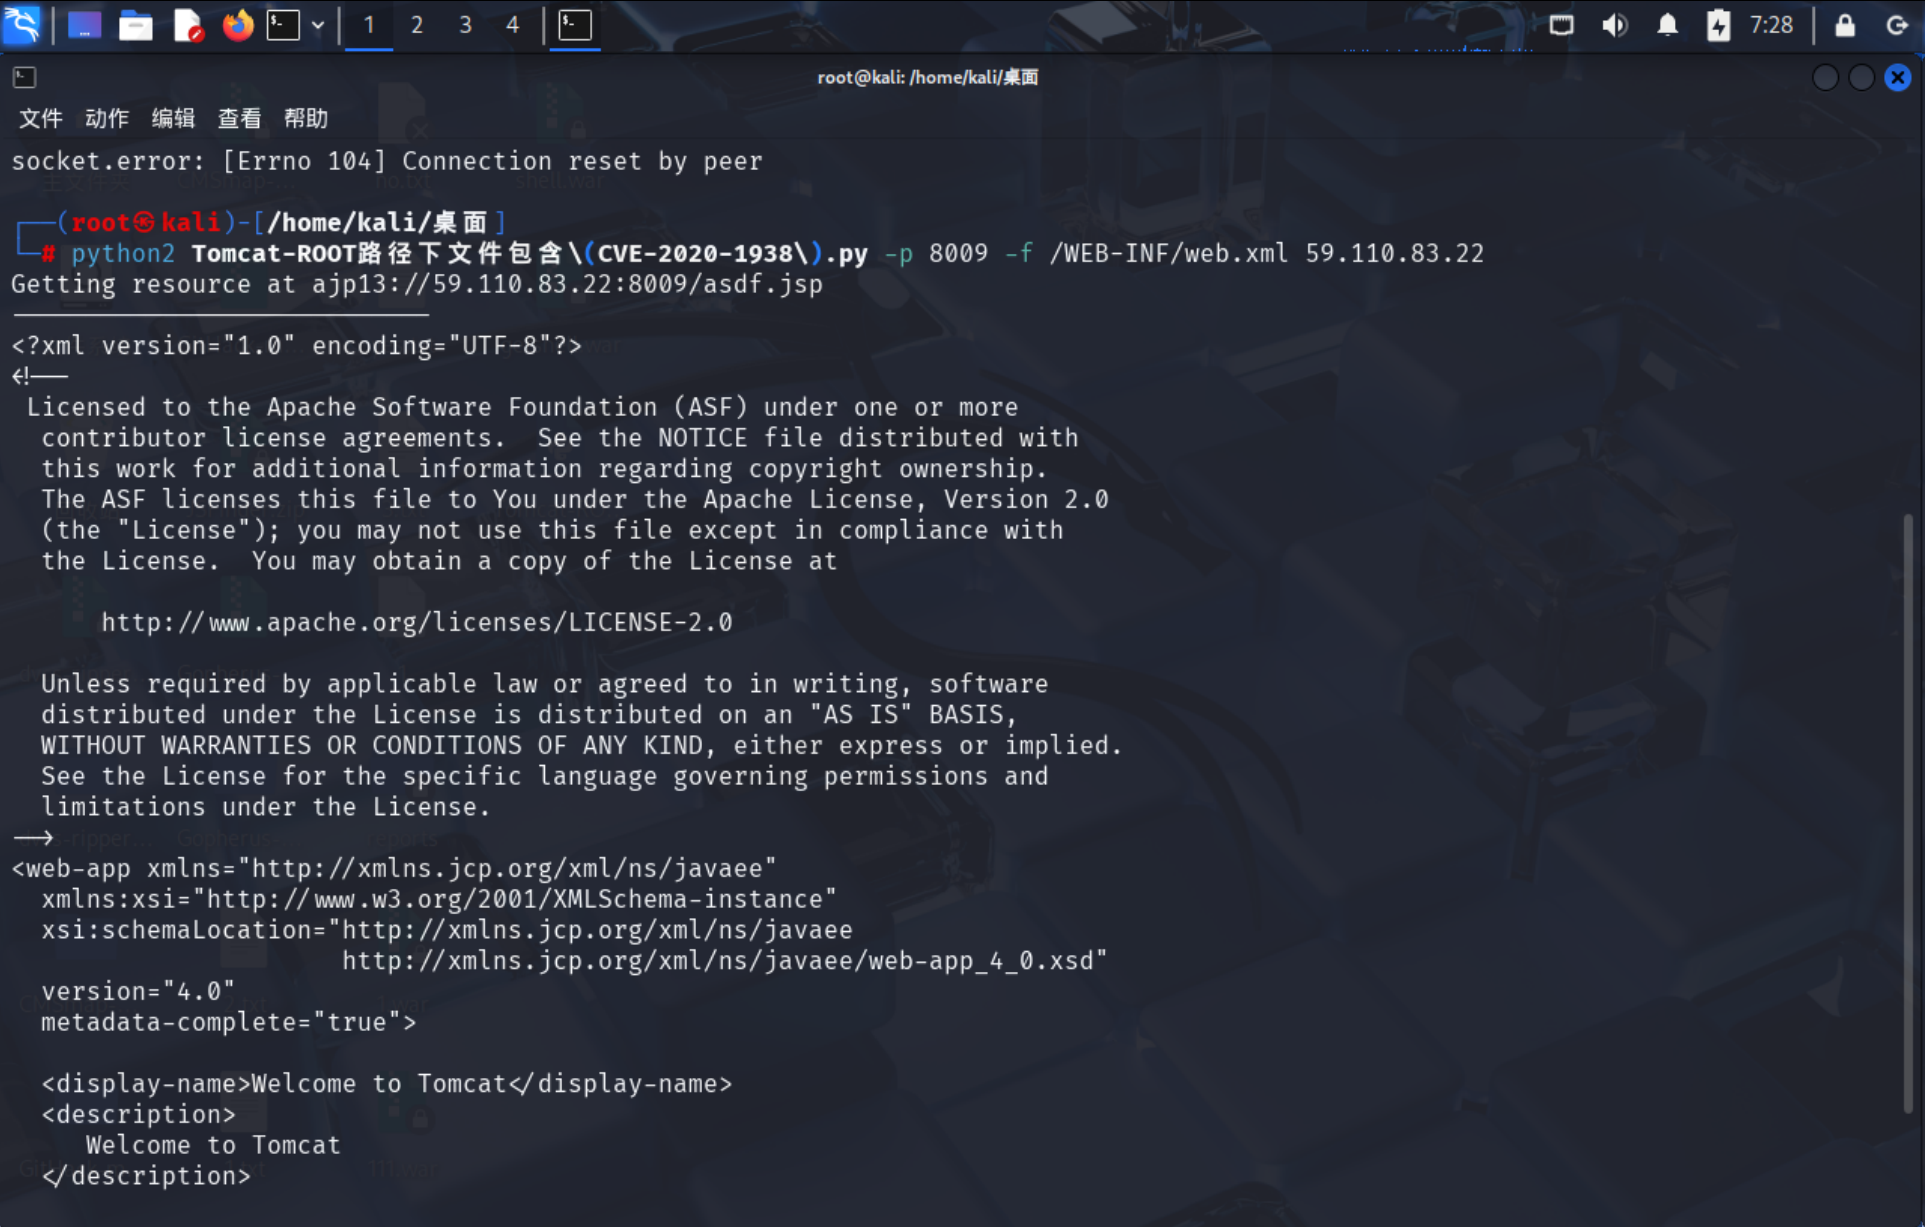Click the 7:28 clock in the panel
This screenshot has width=1925, height=1227.
(1771, 25)
